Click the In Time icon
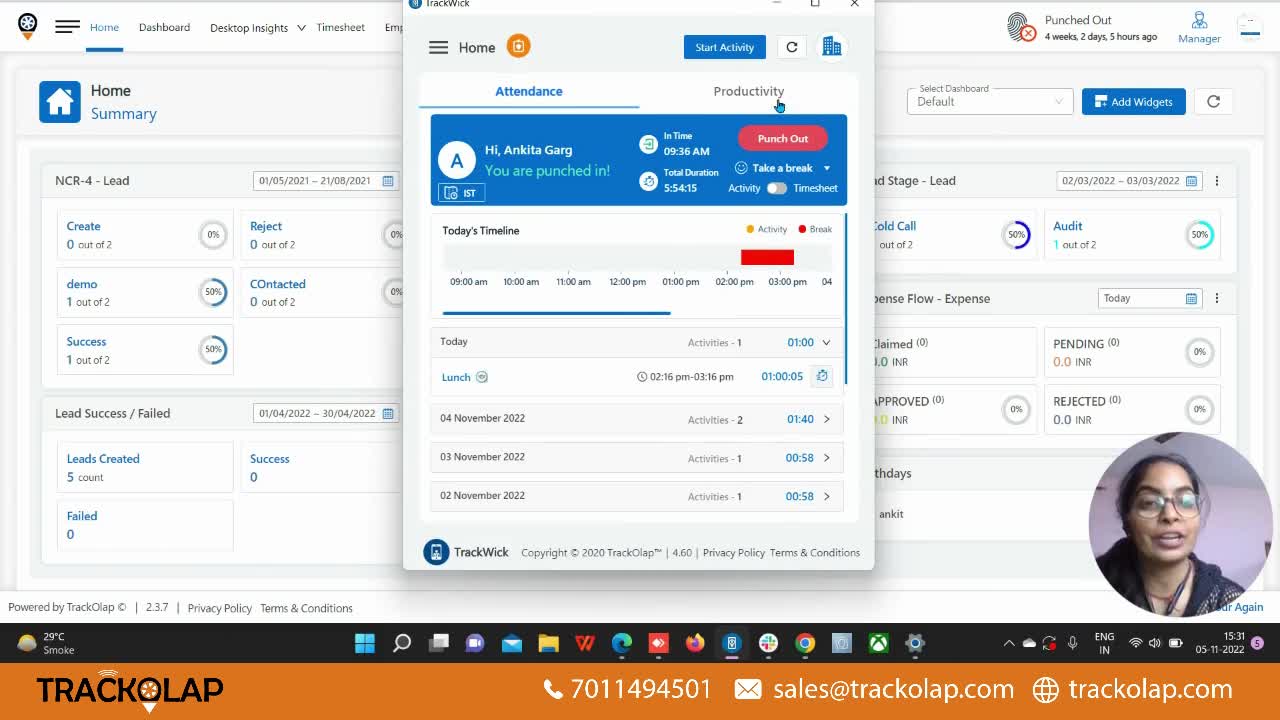1280x720 pixels. (x=649, y=144)
